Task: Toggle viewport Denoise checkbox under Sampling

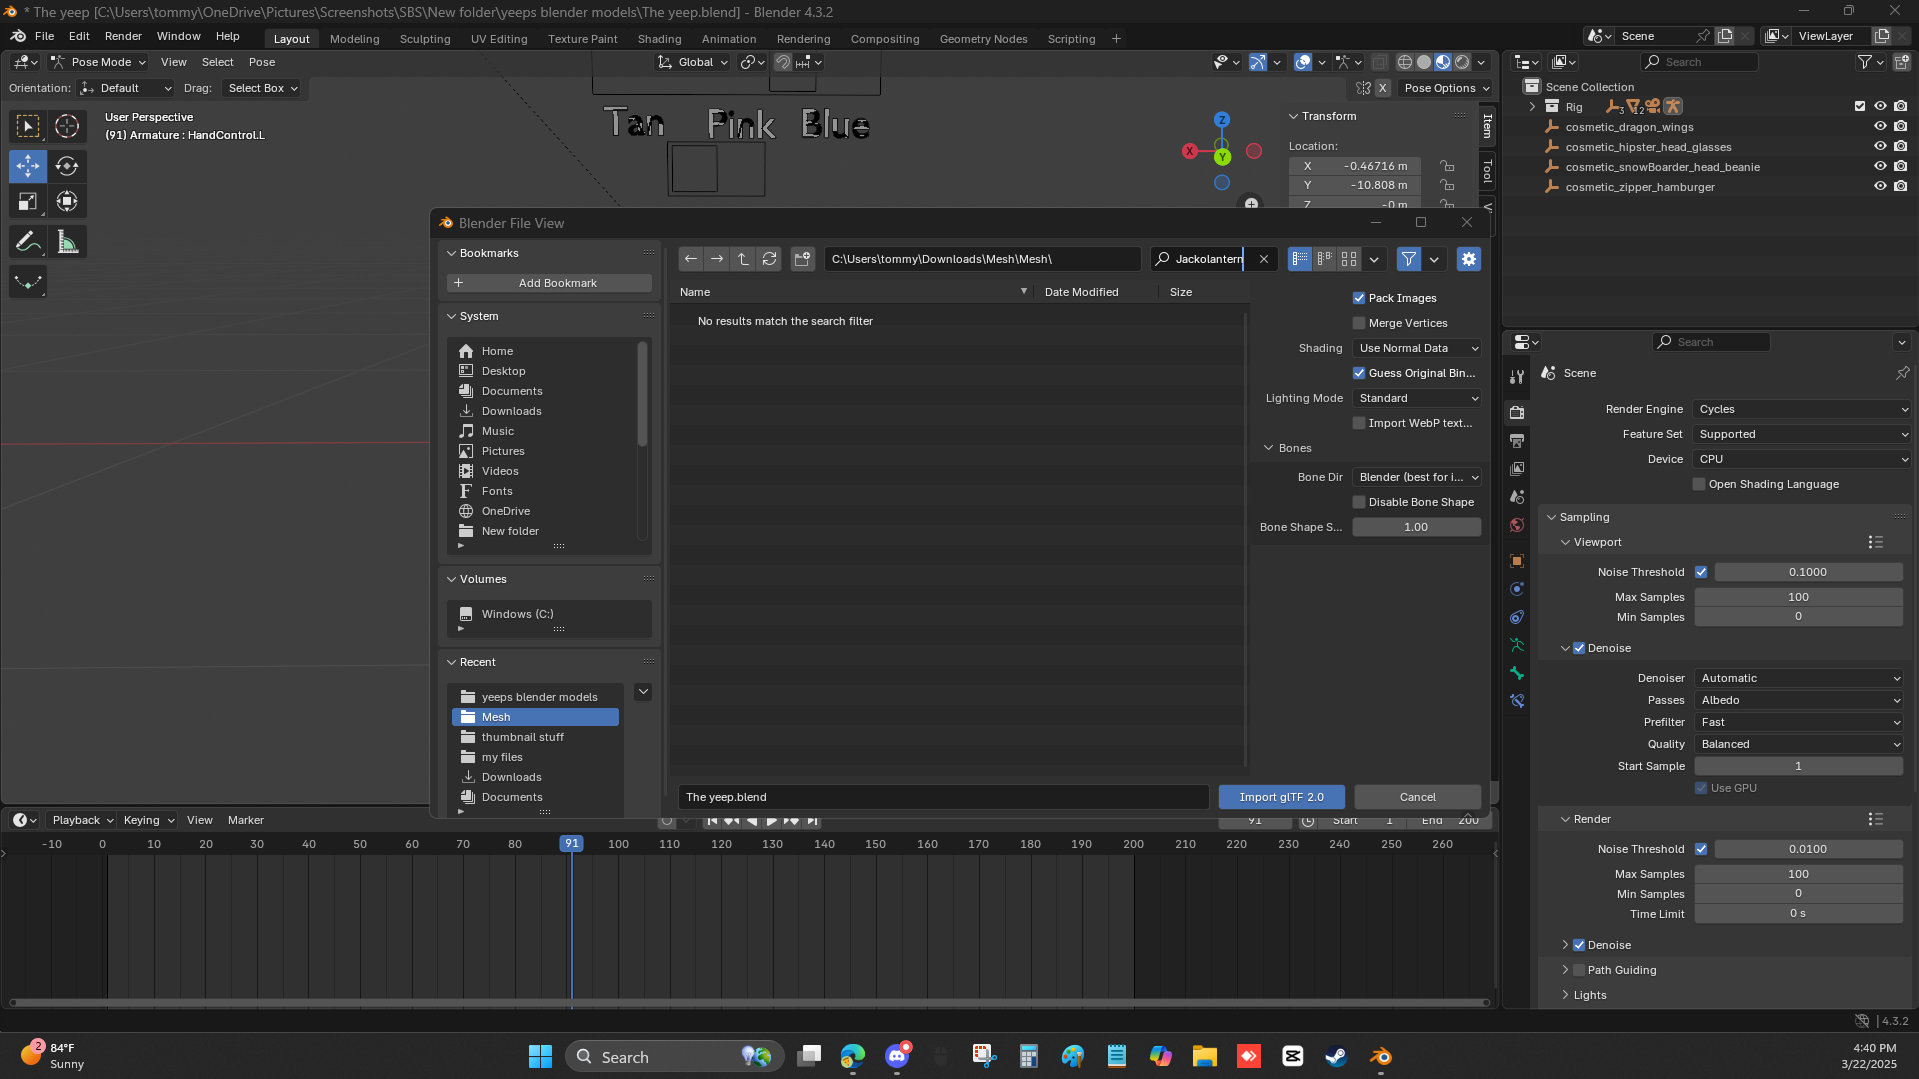Action: pyautogui.click(x=1579, y=648)
